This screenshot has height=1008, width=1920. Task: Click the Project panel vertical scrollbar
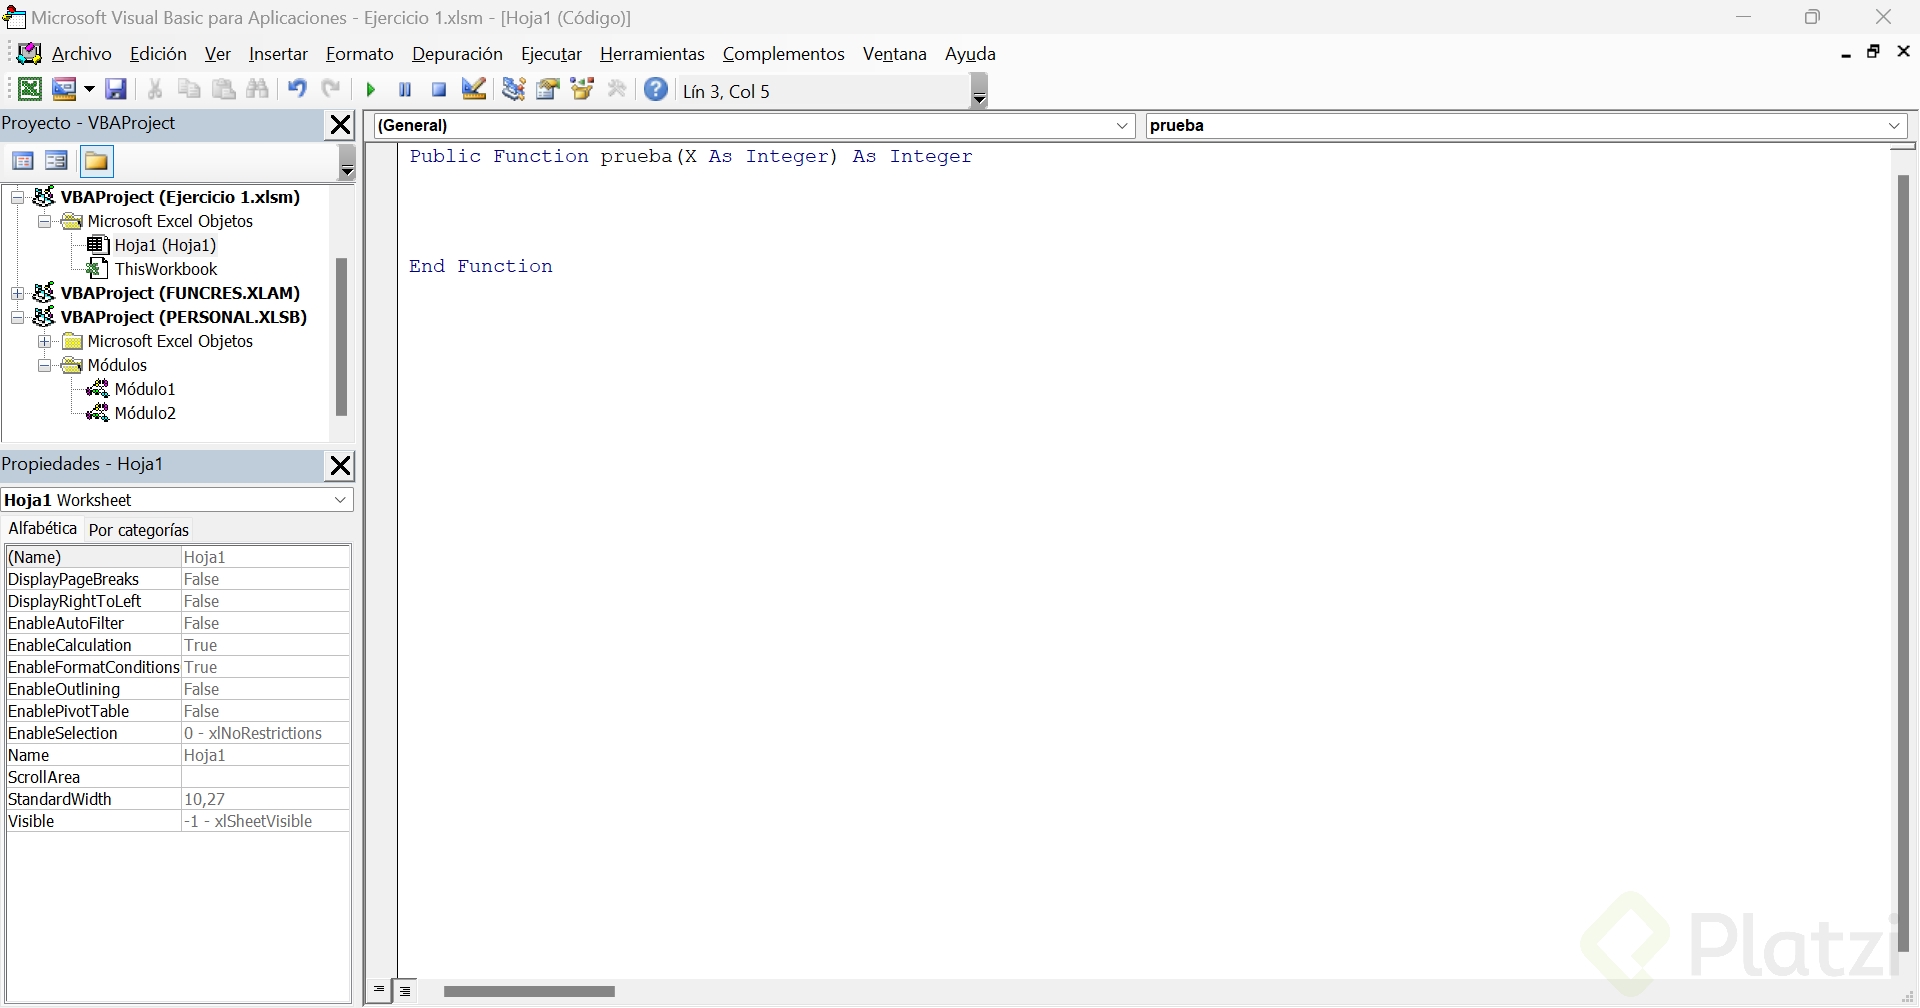(341, 337)
